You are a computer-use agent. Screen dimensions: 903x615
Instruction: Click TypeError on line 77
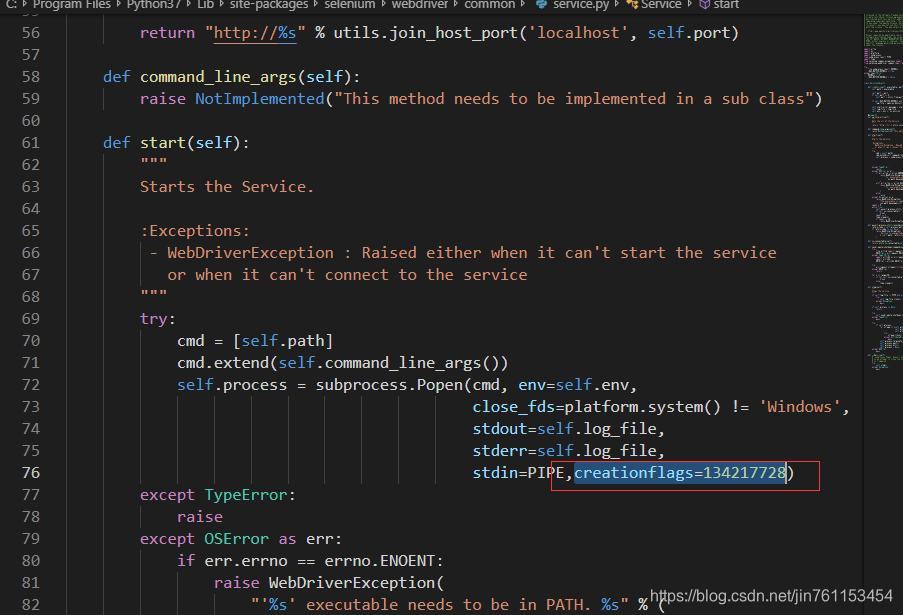click(x=246, y=495)
